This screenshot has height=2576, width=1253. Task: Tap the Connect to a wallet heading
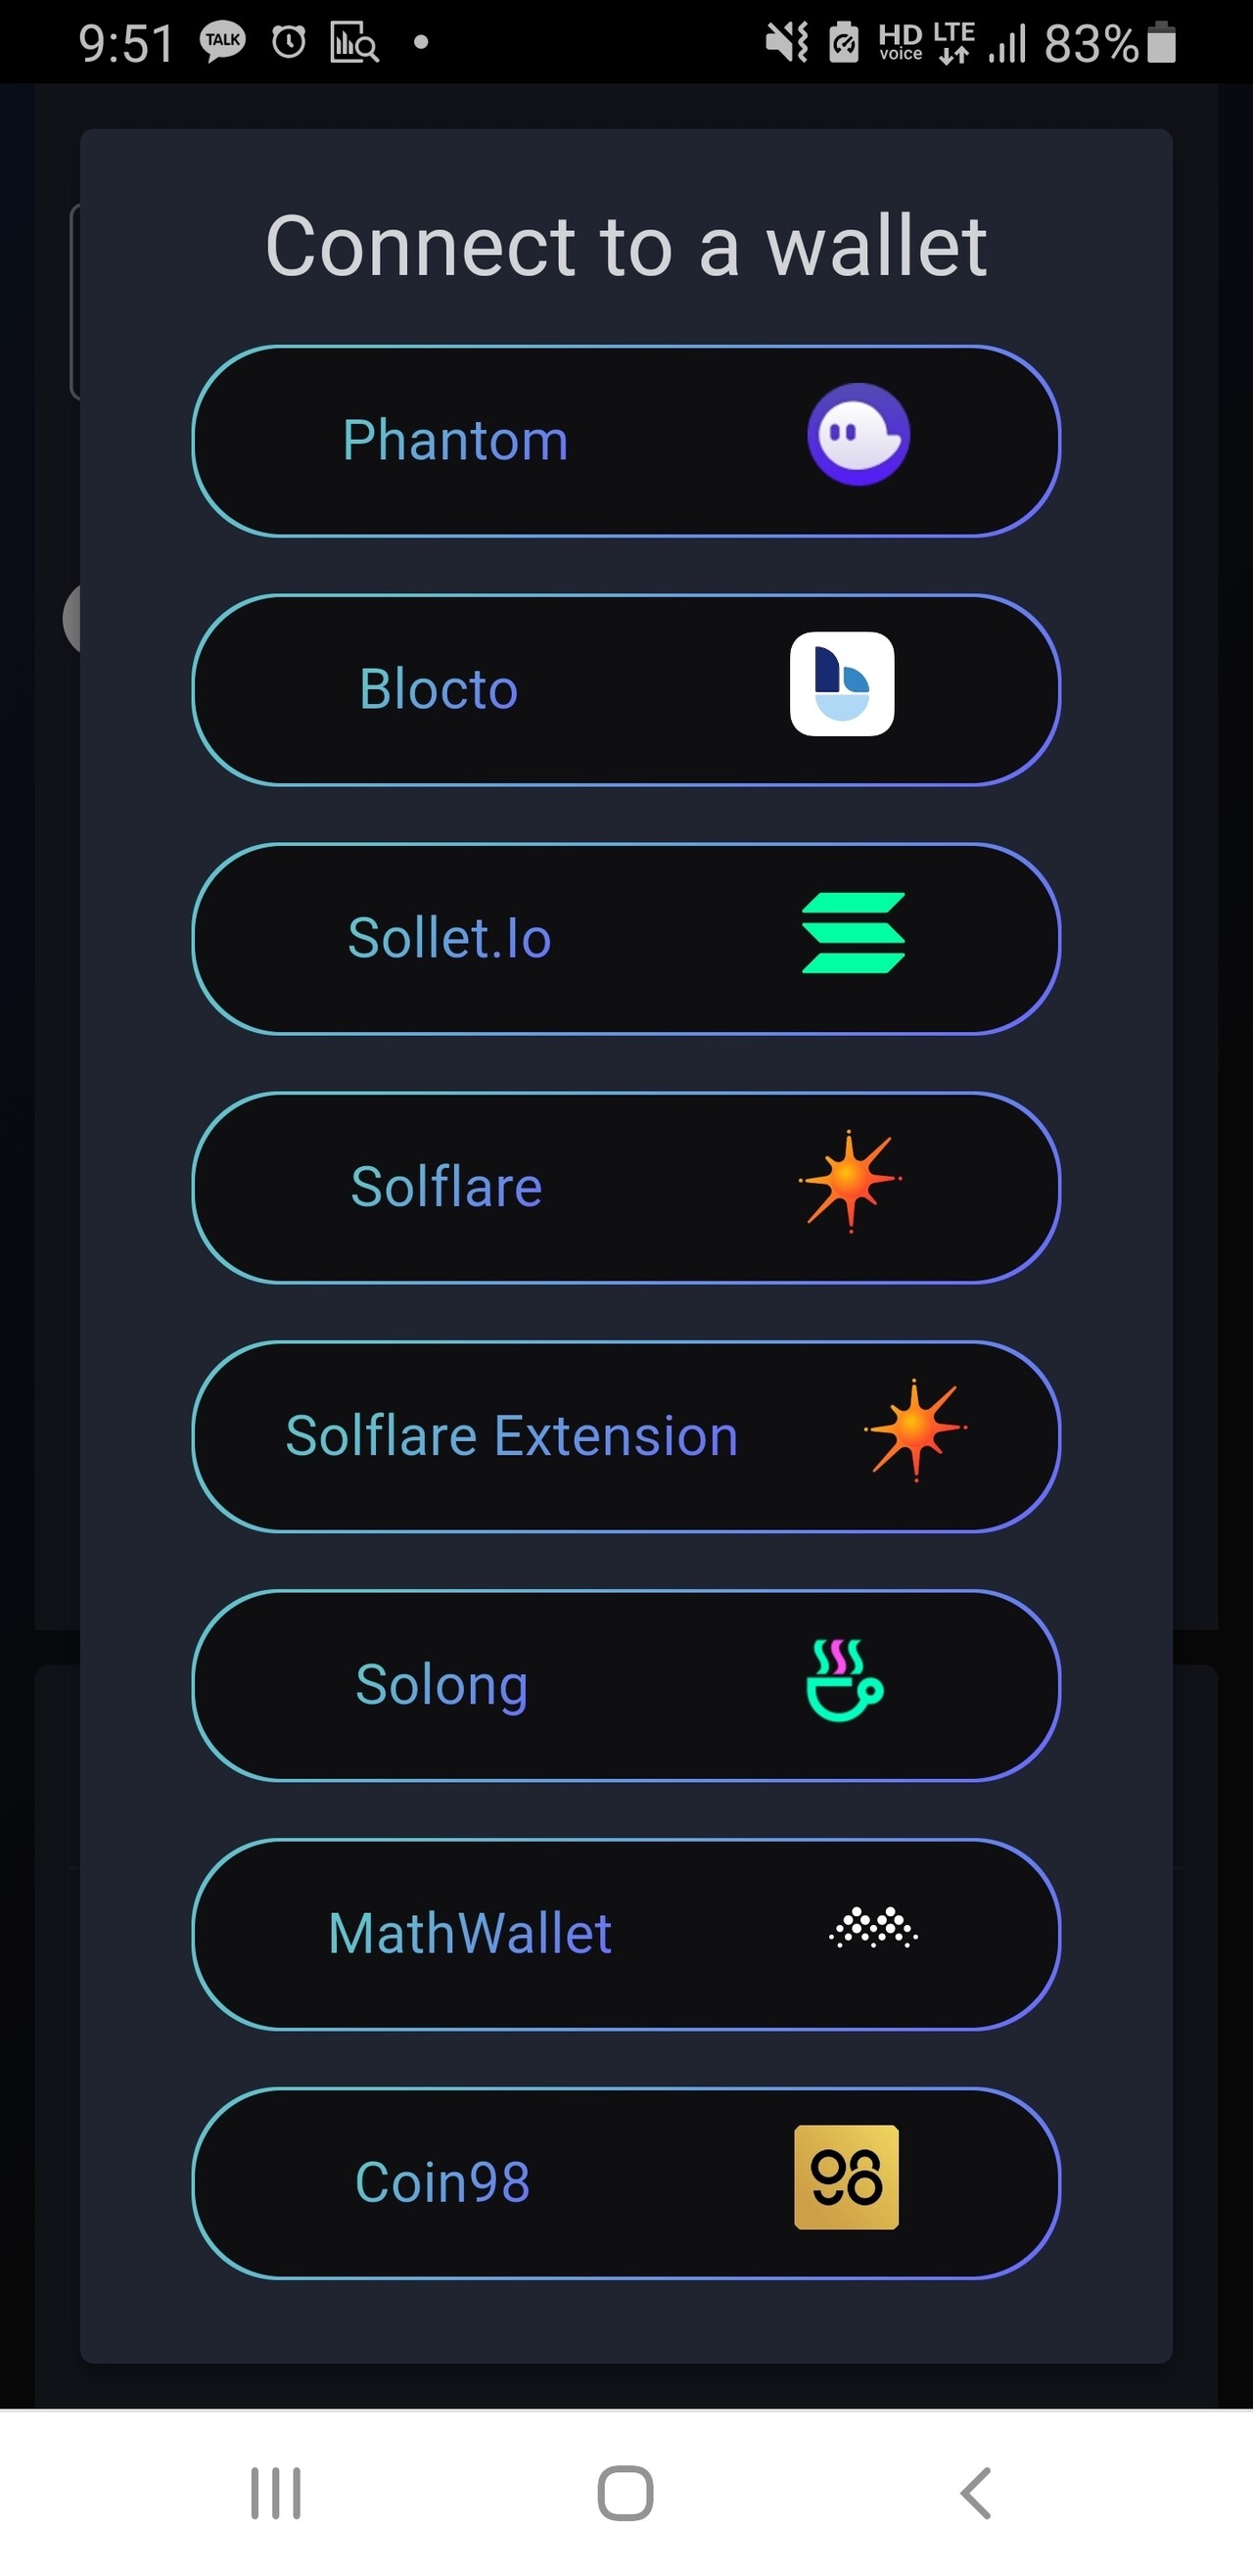pyautogui.click(x=626, y=246)
